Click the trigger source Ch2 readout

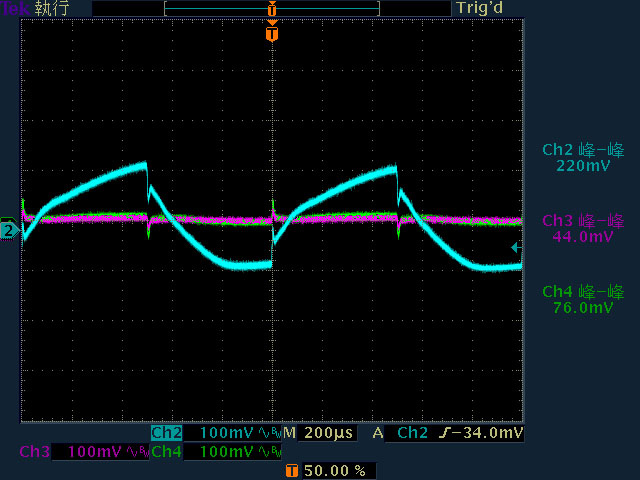coord(412,433)
